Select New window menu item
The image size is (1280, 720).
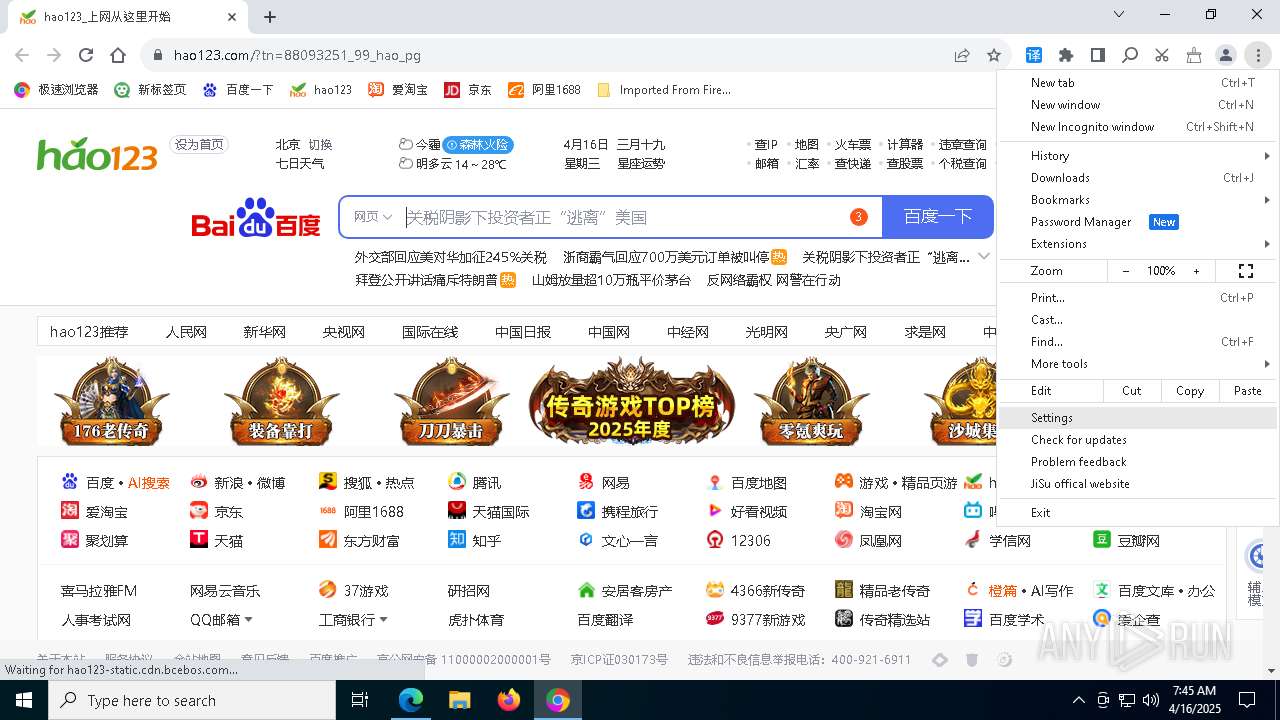pyautogui.click(x=1138, y=105)
